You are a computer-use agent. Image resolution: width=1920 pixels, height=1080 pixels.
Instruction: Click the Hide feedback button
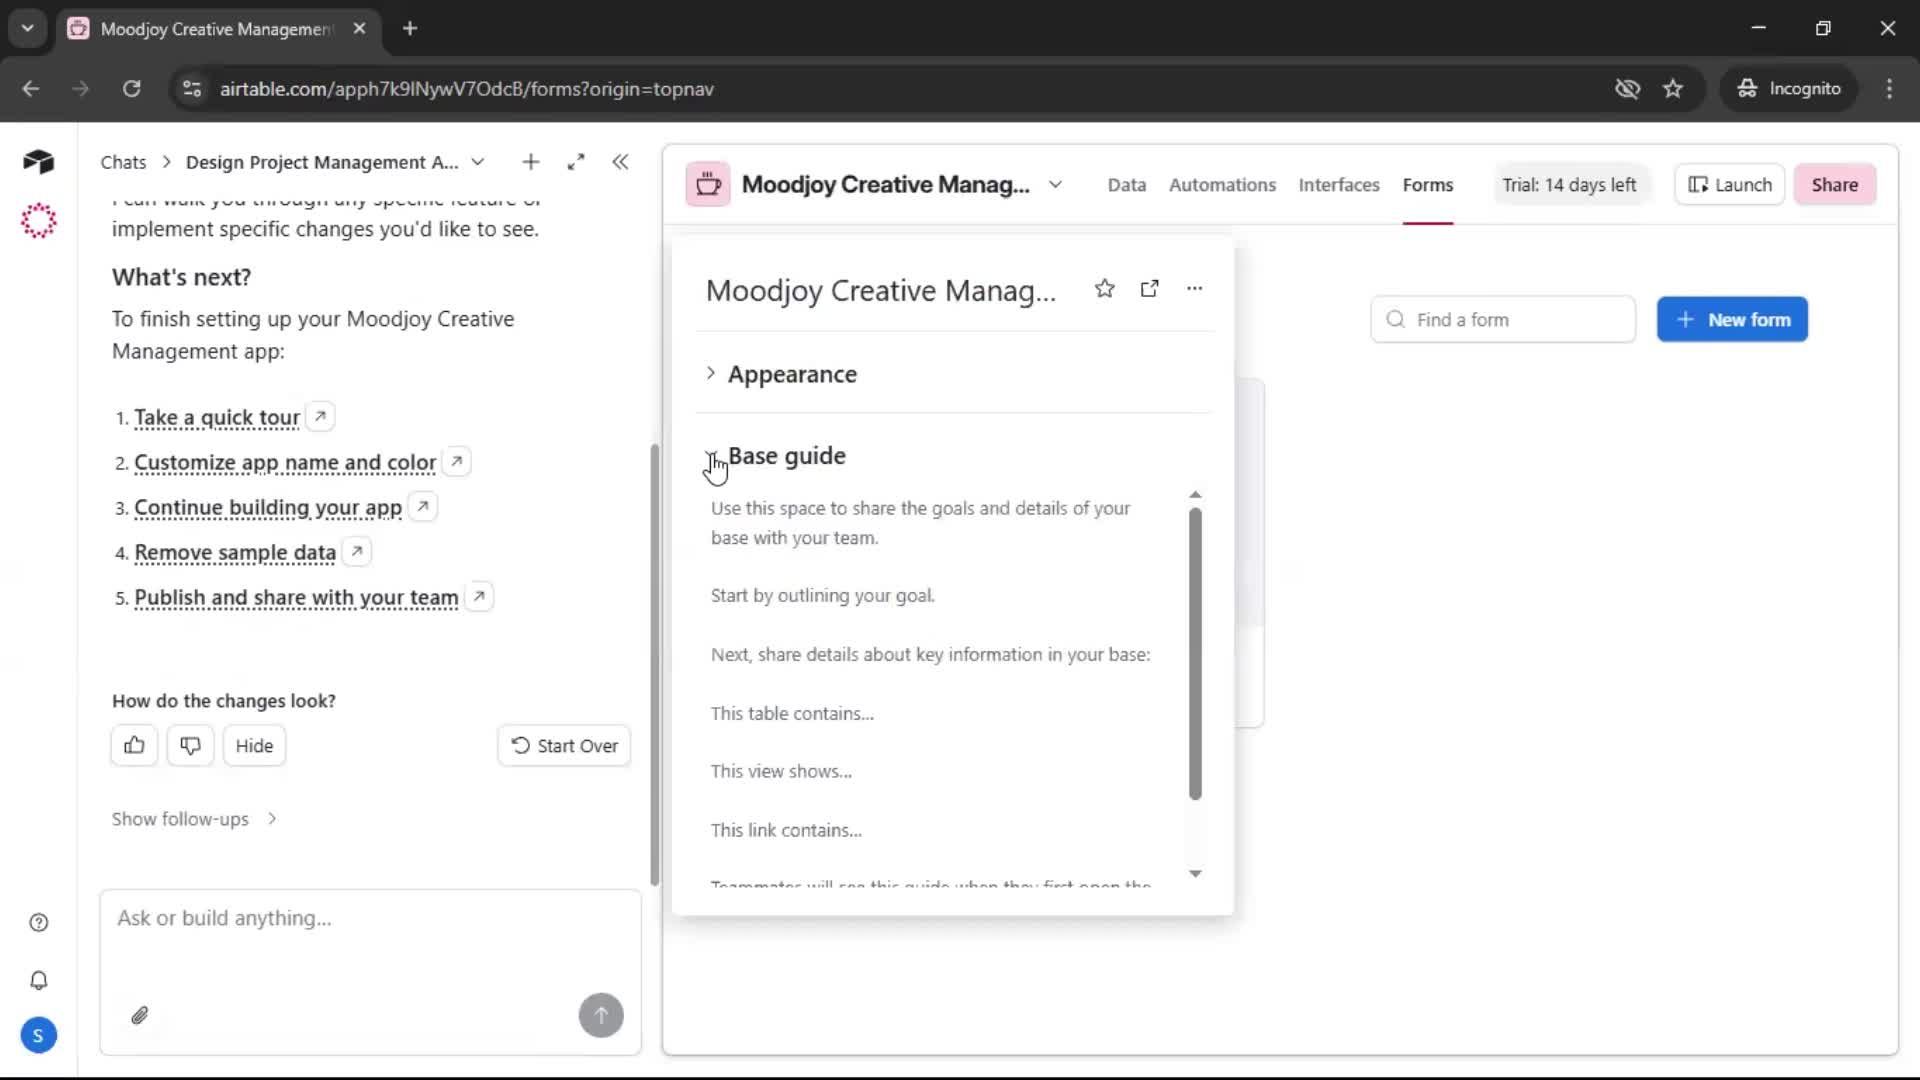[x=254, y=746]
